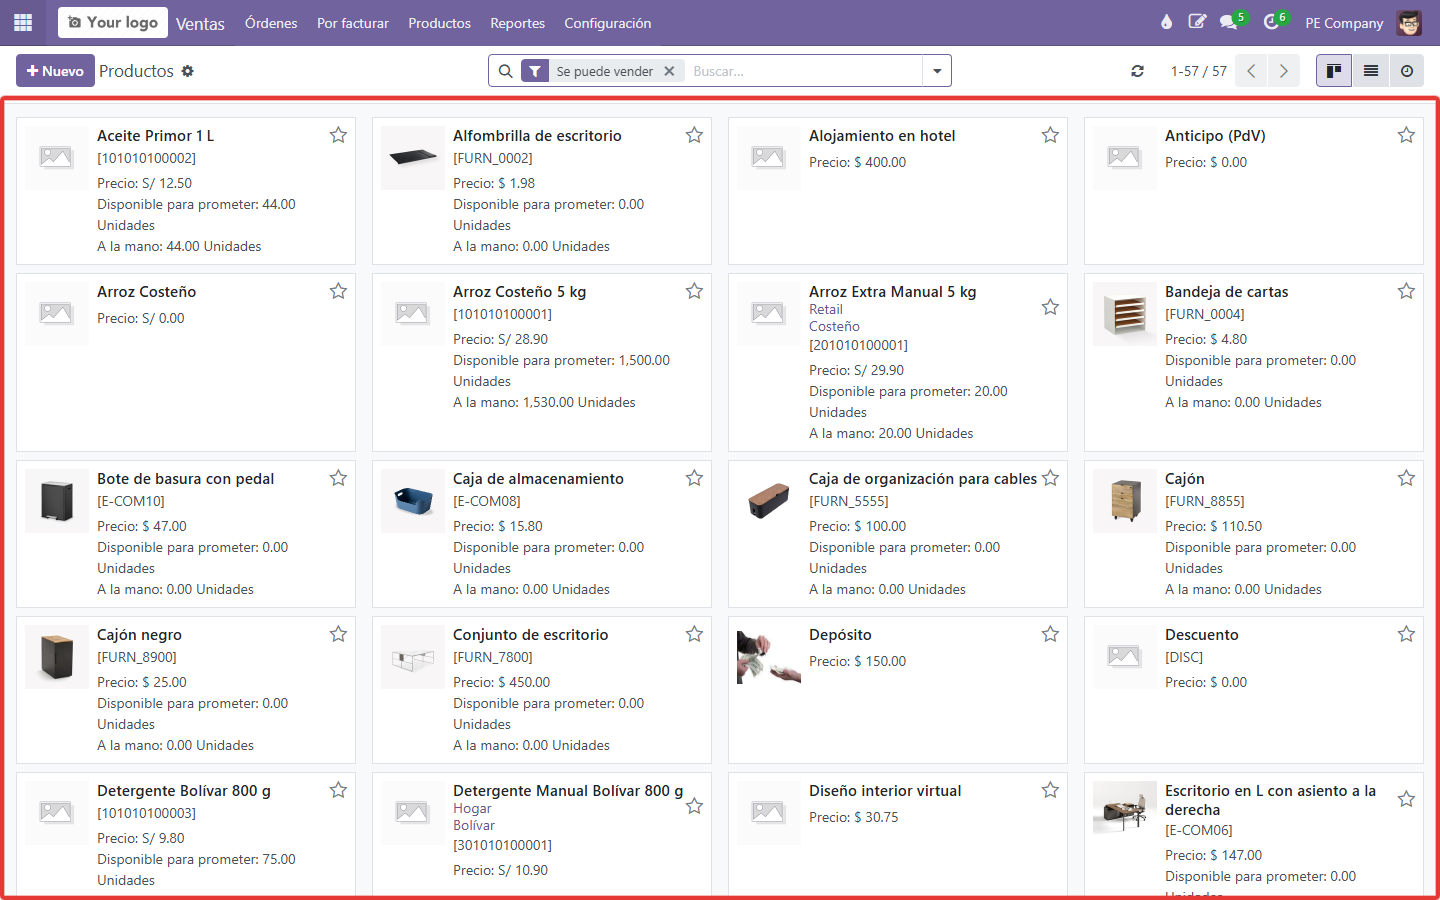Open Alfombrilla de escritorio product image
The width and height of the screenshot is (1440, 900).
[x=413, y=157]
